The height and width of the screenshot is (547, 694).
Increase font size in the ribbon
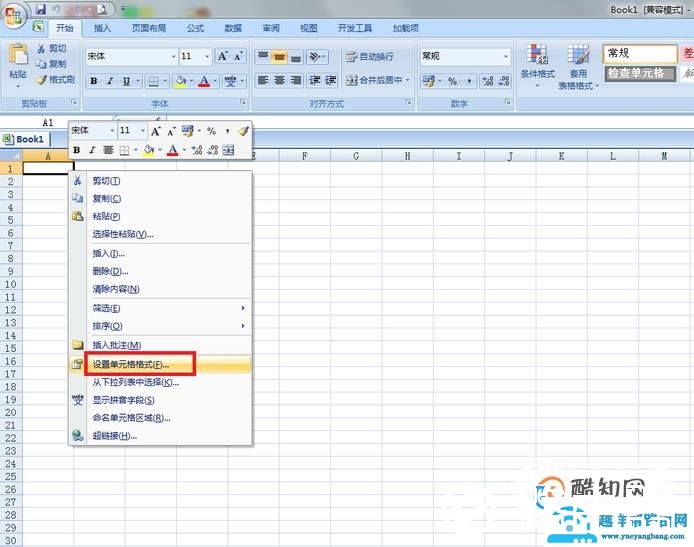pos(223,56)
